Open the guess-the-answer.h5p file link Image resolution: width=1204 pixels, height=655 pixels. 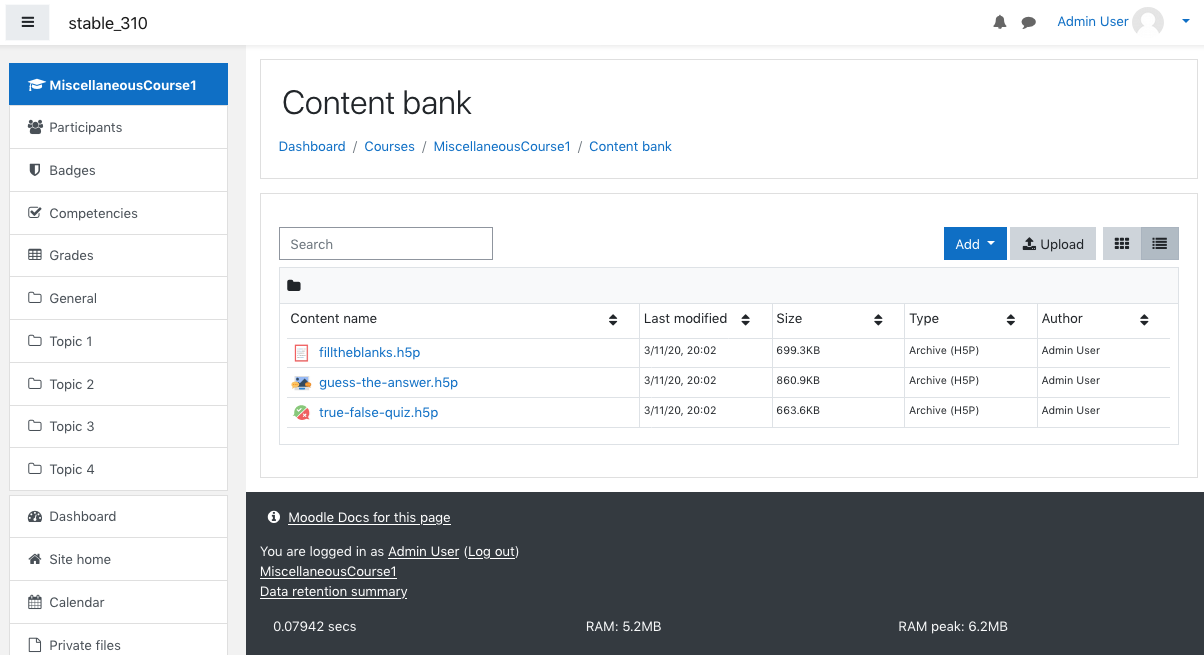(x=388, y=382)
